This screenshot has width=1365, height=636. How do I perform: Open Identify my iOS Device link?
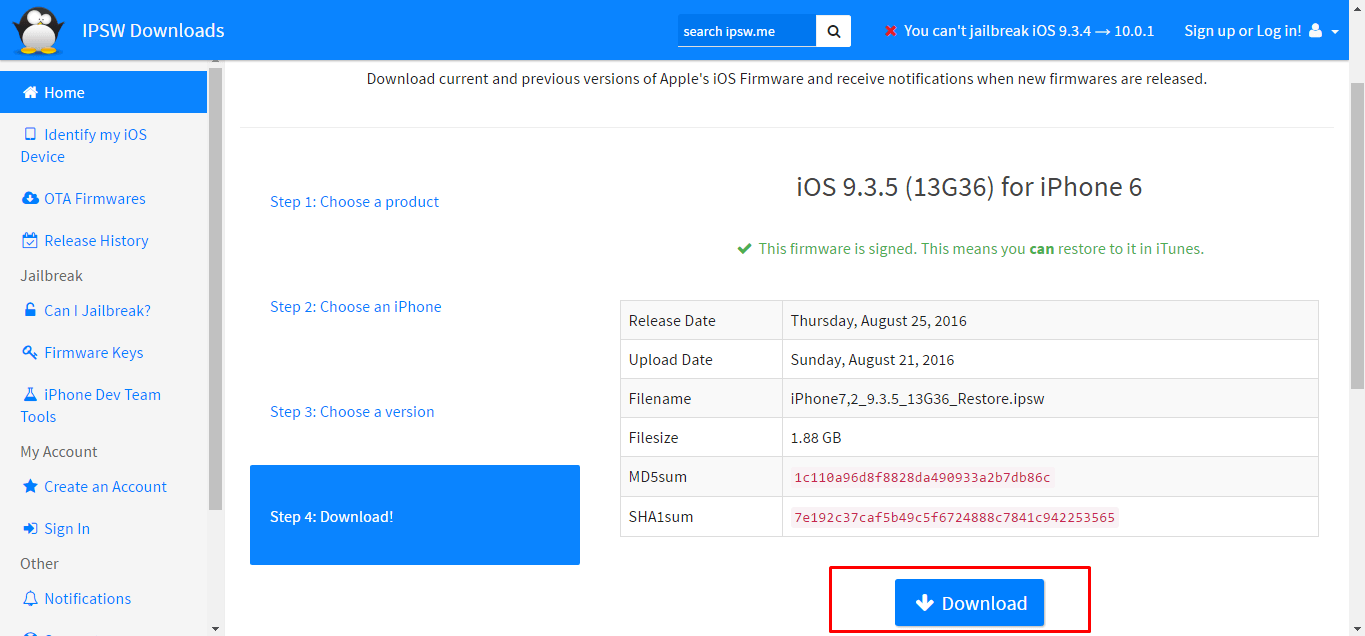click(x=84, y=145)
